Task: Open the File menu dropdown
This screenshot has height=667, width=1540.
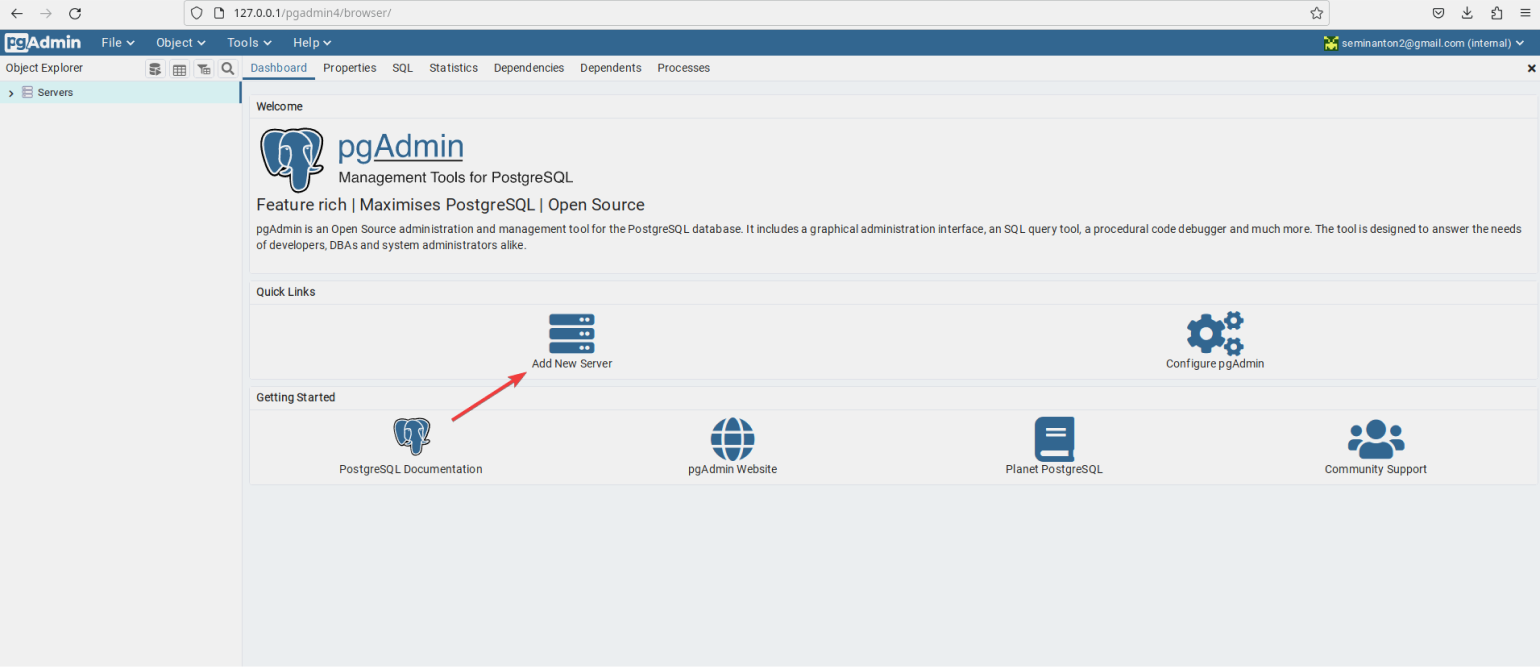Action: point(118,43)
